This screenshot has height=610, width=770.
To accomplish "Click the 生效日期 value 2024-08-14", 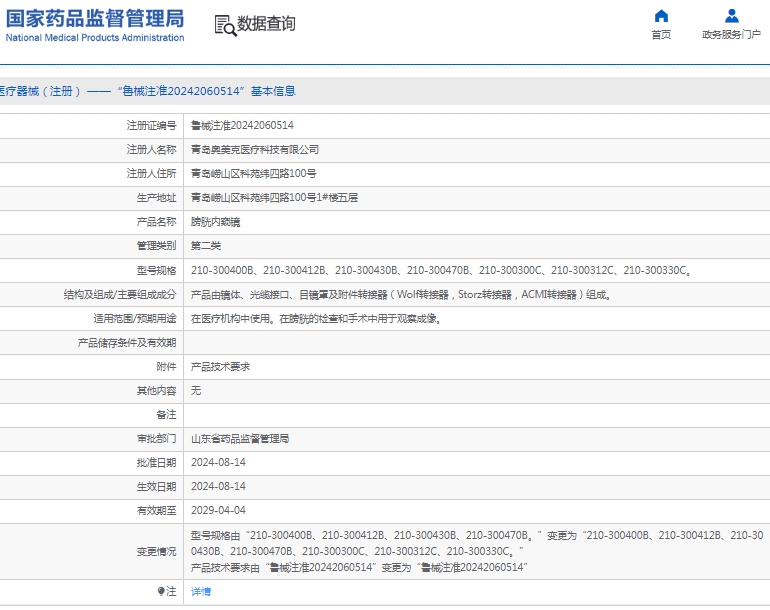I will pos(218,486).
